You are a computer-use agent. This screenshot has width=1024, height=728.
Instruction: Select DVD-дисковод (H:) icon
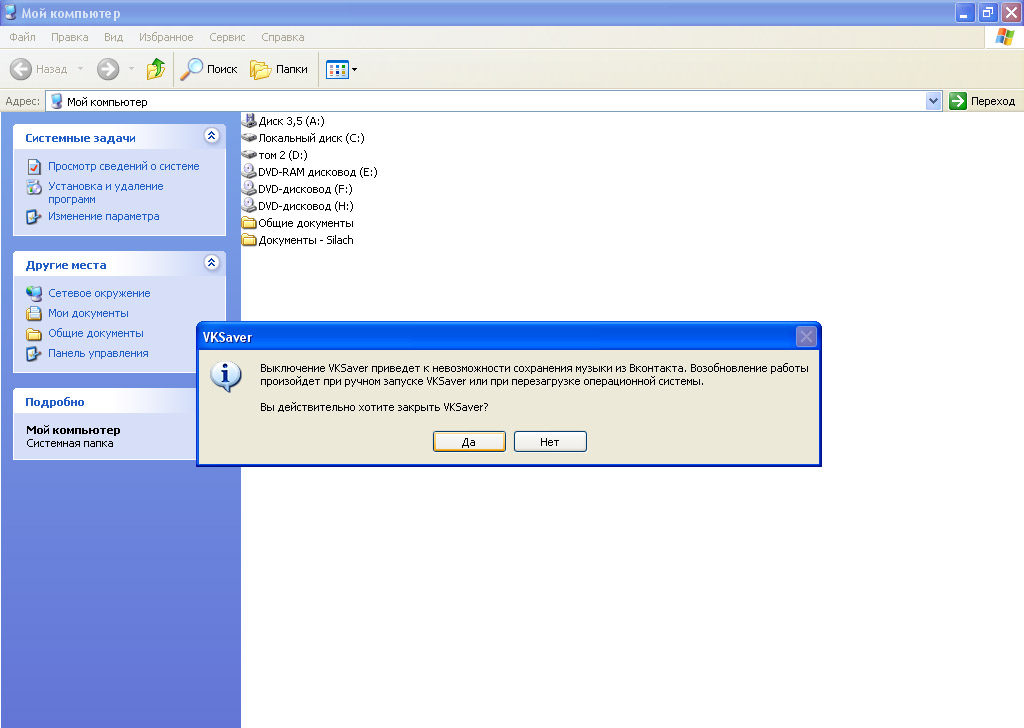pos(249,205)
